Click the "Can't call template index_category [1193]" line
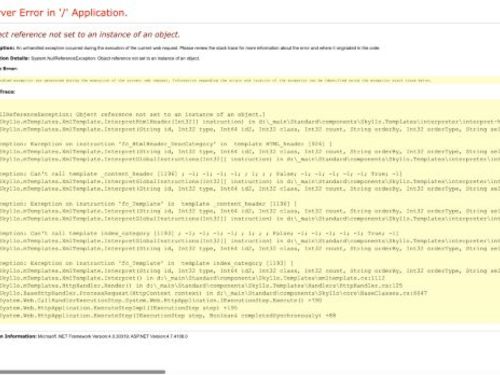The height and width of the screenshot is (375, 500). click(x=199, y=233)
